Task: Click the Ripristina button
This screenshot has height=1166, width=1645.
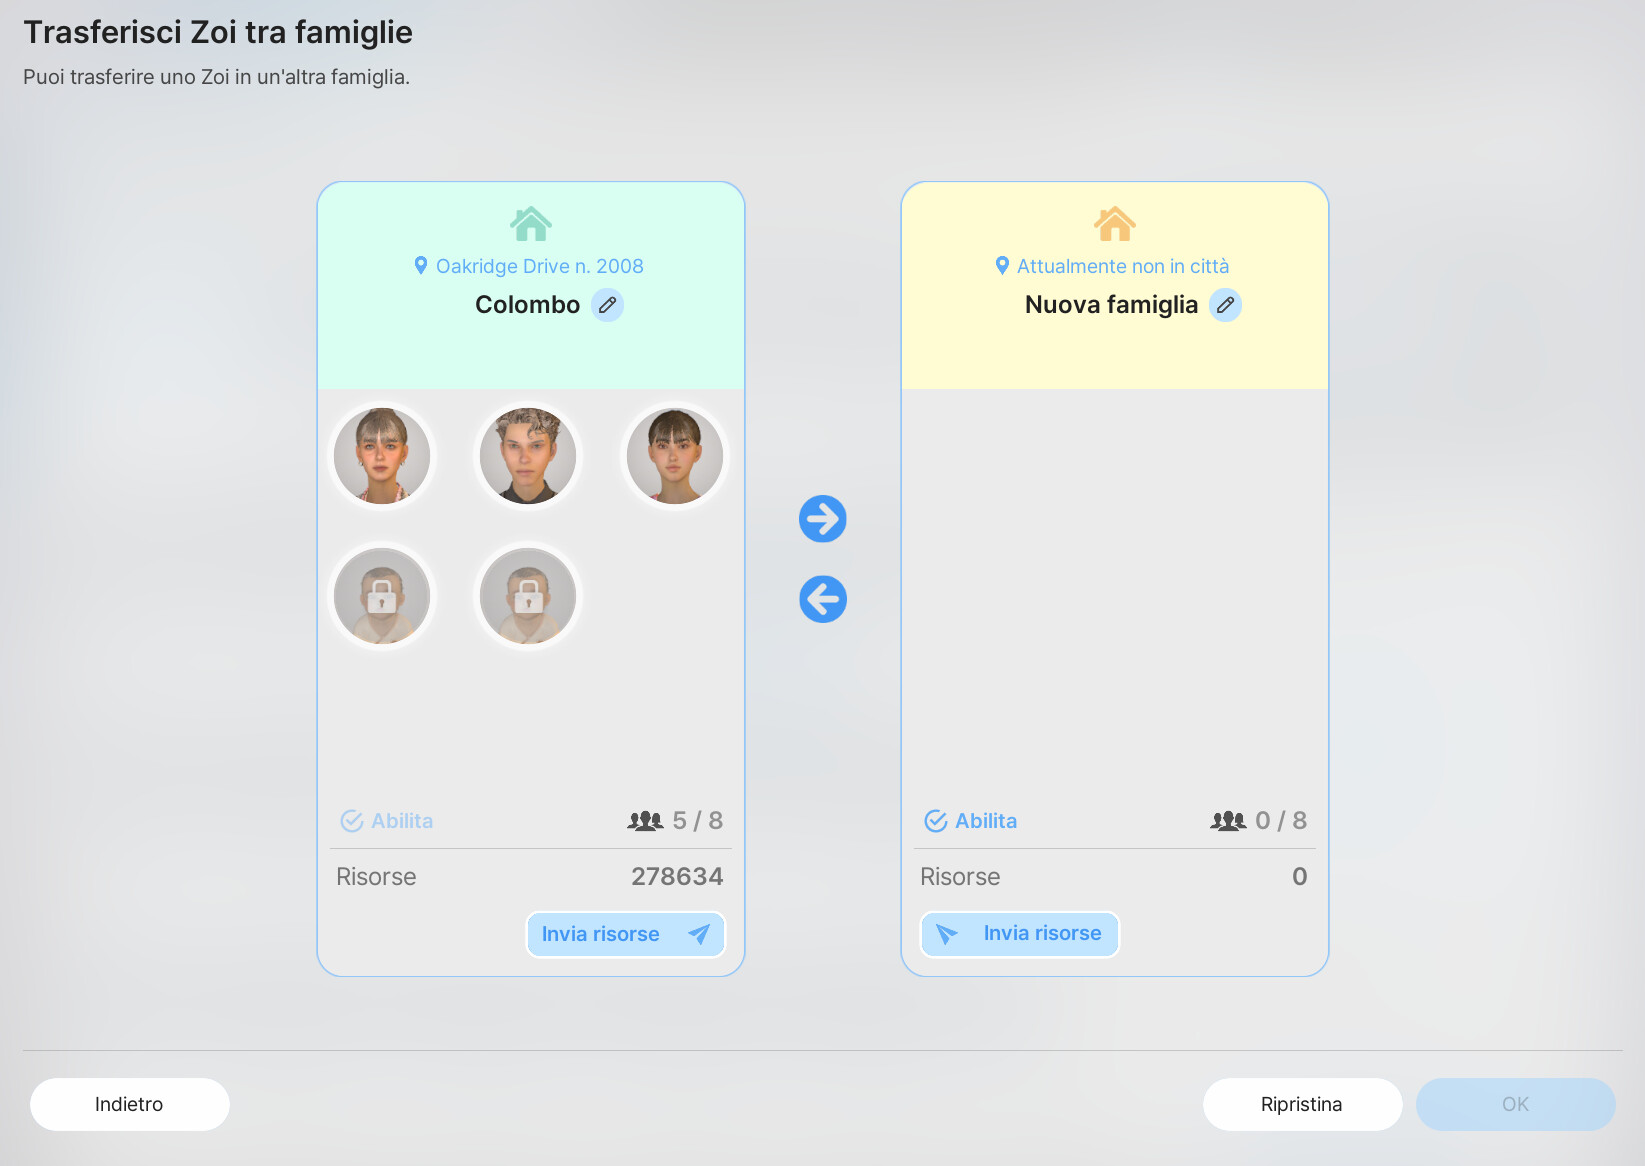Action: tap(1302, 1104)
